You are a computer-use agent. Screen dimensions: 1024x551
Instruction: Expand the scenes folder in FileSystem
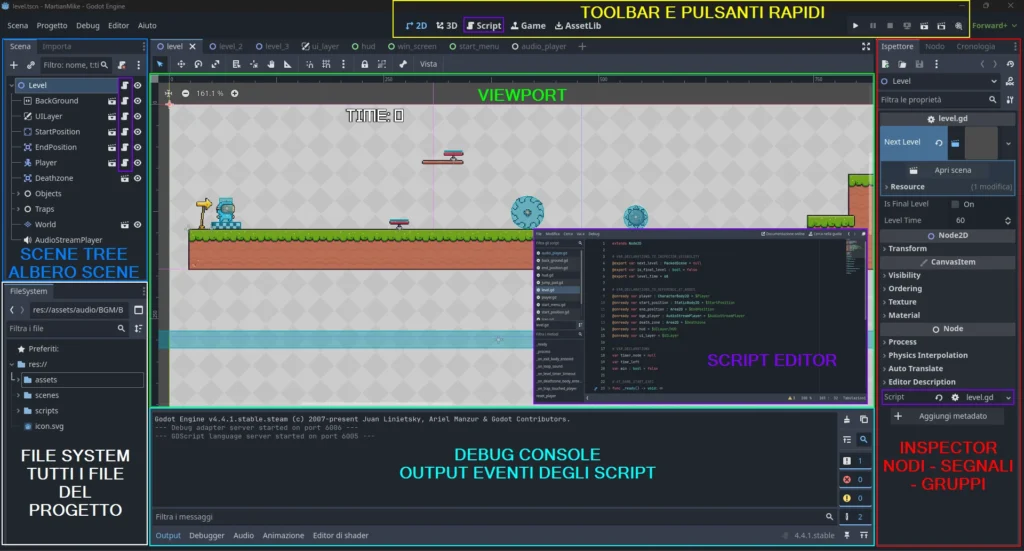[18, 396]
